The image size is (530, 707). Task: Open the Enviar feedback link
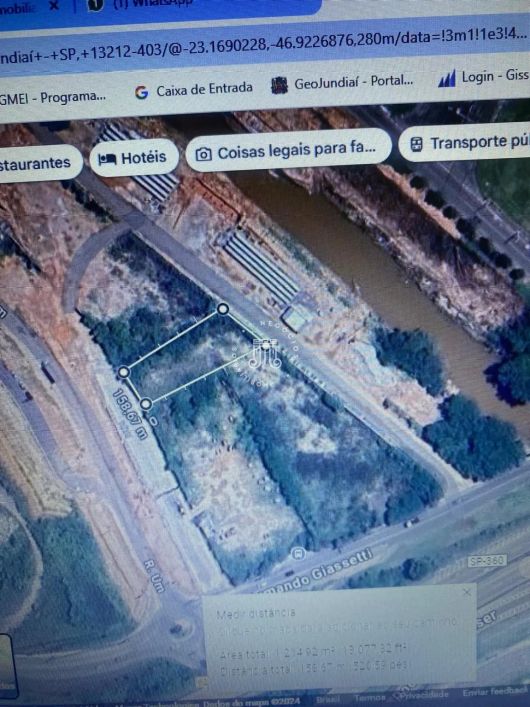(x=495, y=692)
